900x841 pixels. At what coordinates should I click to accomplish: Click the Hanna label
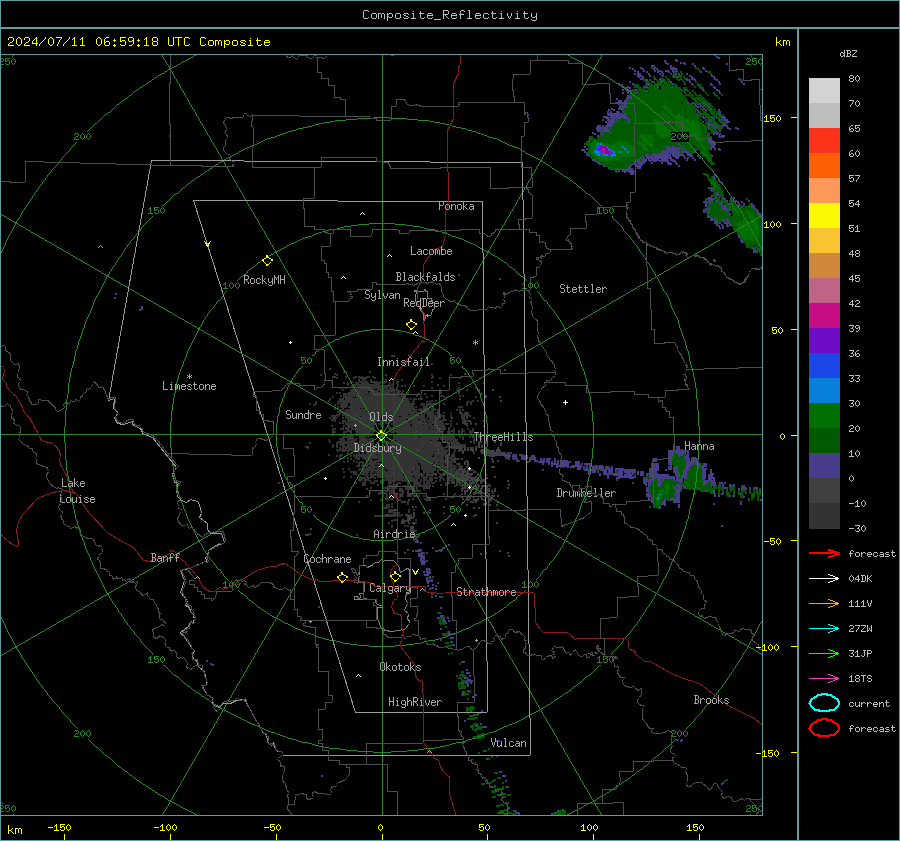point(699,446)
